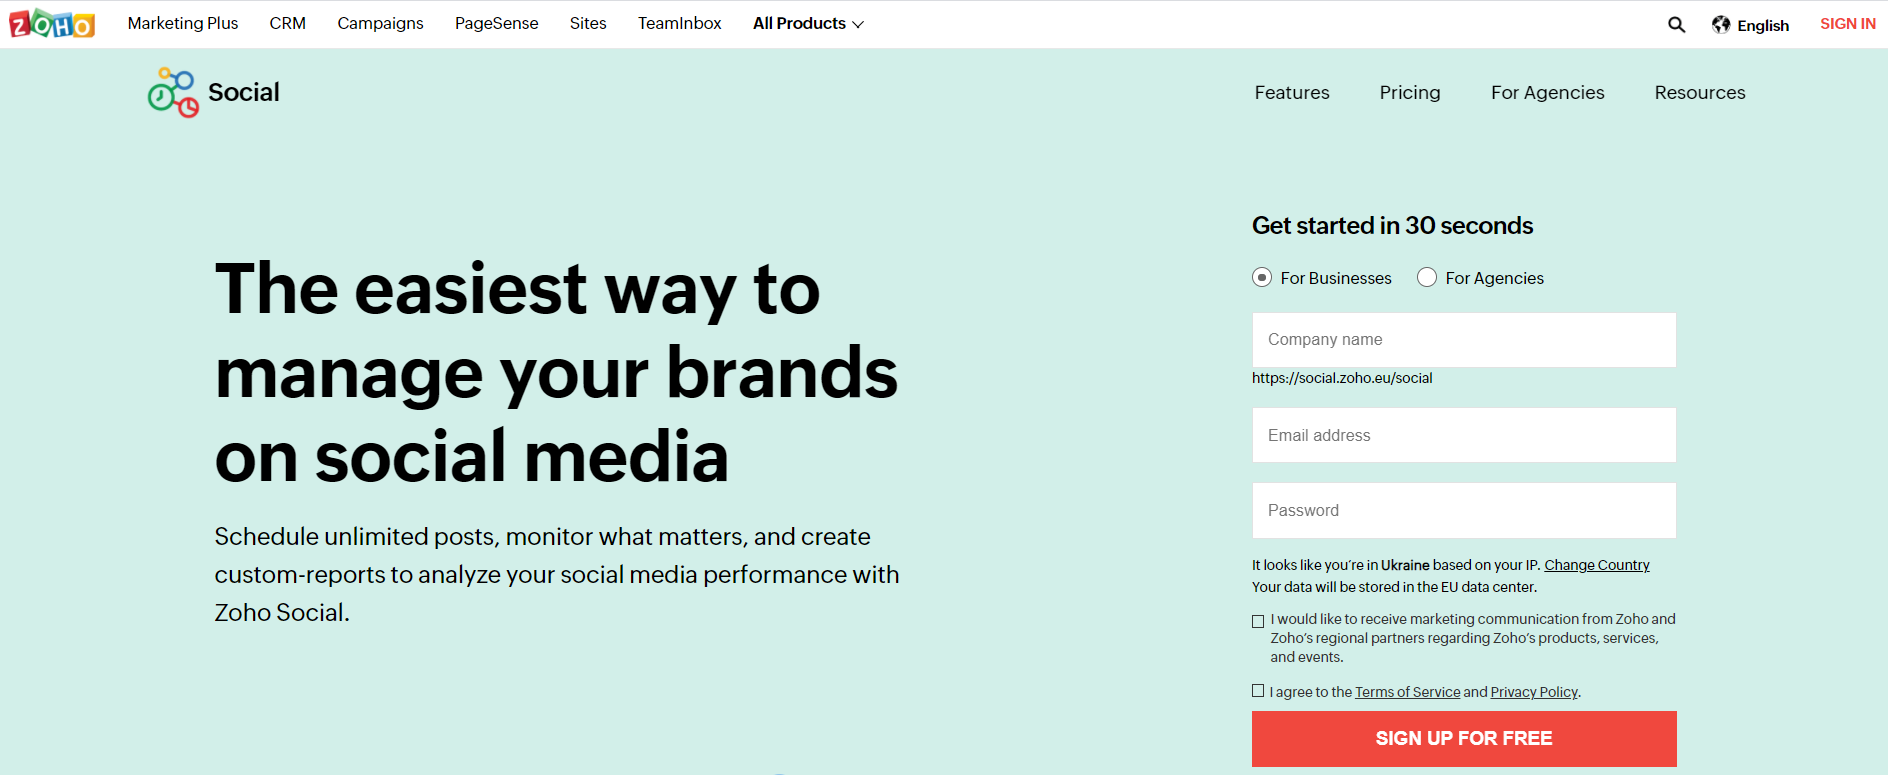
Task: Click SIGN UP FOR FREE button
Action: point(1463,738)
